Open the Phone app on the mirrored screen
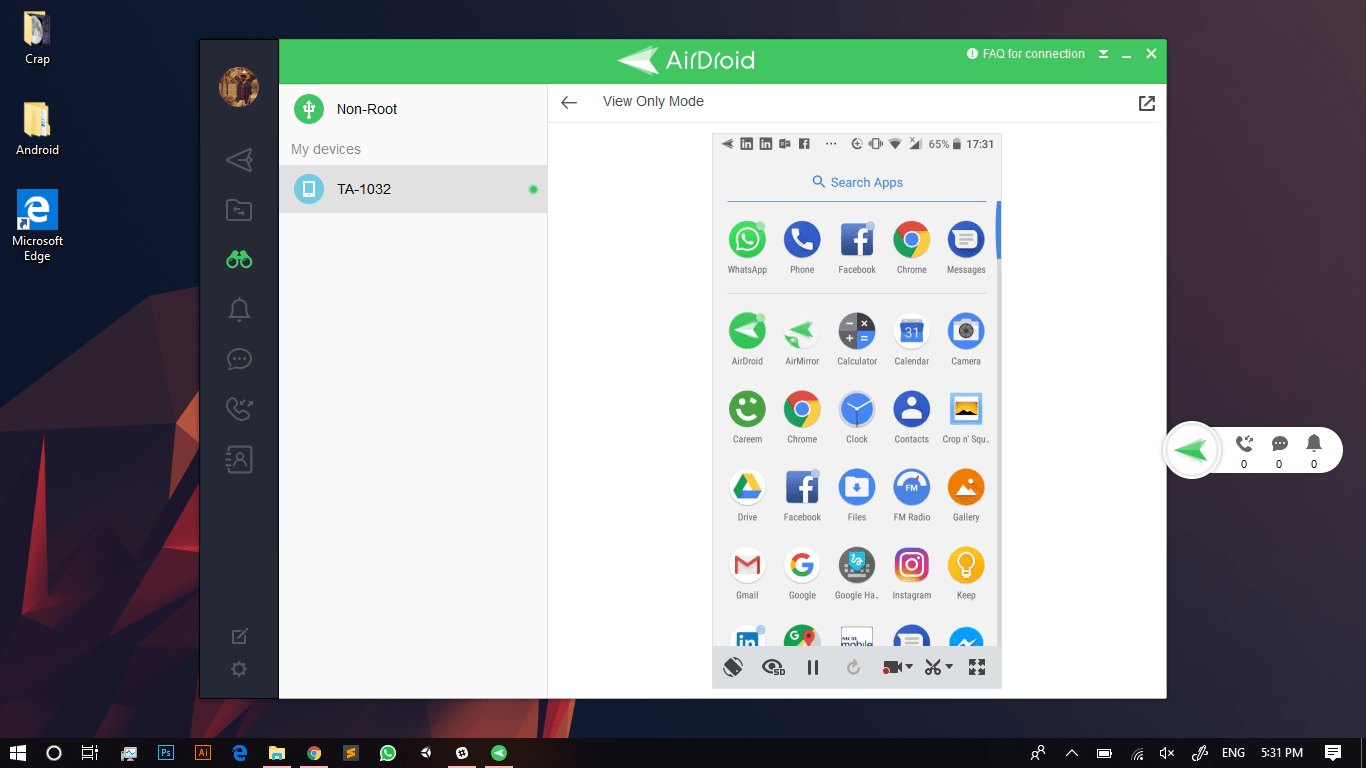The width and height of the screenshot is (1366, 768). pyautogui.click(x=802, y=247)
